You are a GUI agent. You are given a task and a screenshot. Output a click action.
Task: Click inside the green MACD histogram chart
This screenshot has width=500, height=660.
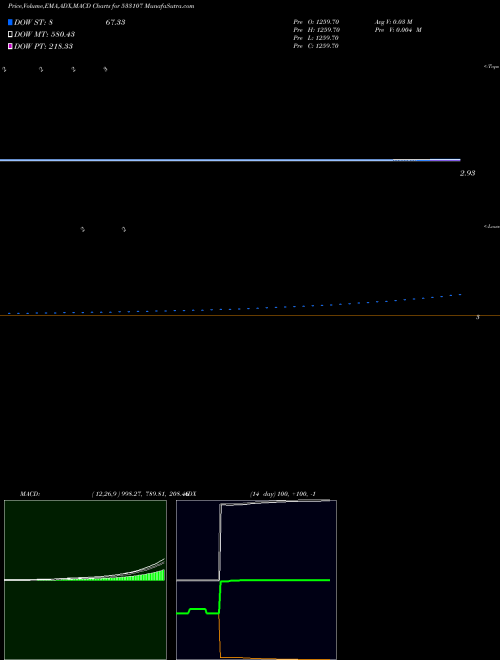coord(85,580)
